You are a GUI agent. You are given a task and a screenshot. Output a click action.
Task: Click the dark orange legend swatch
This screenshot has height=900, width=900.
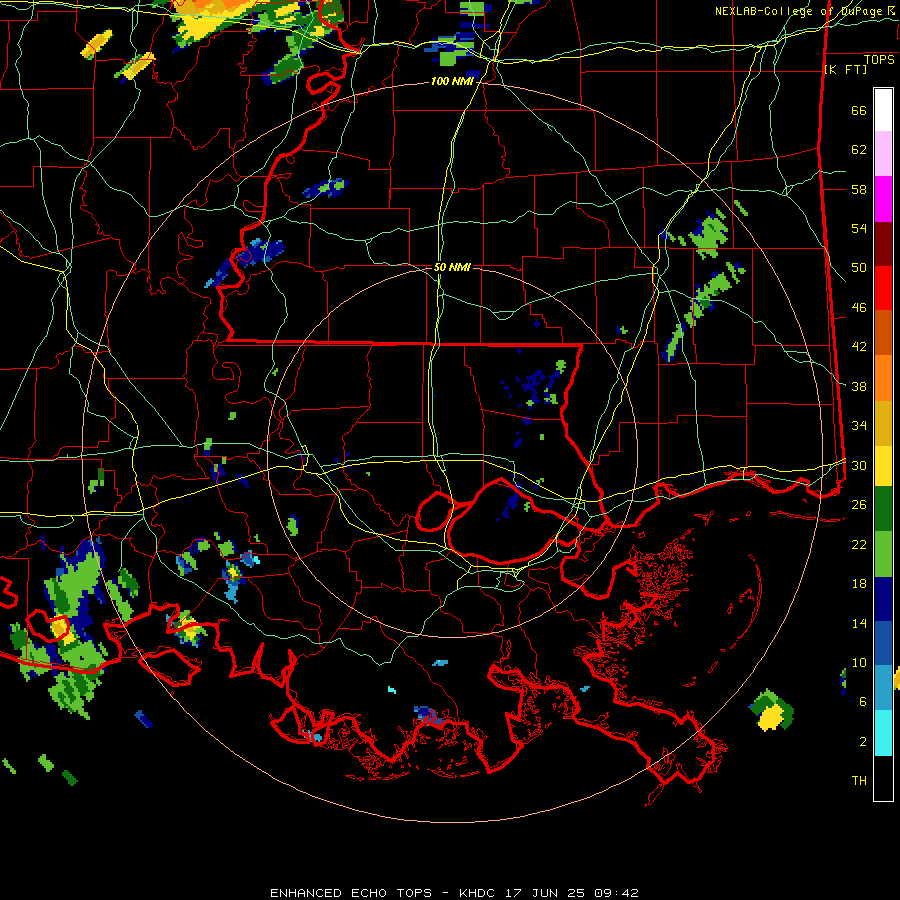883,333
